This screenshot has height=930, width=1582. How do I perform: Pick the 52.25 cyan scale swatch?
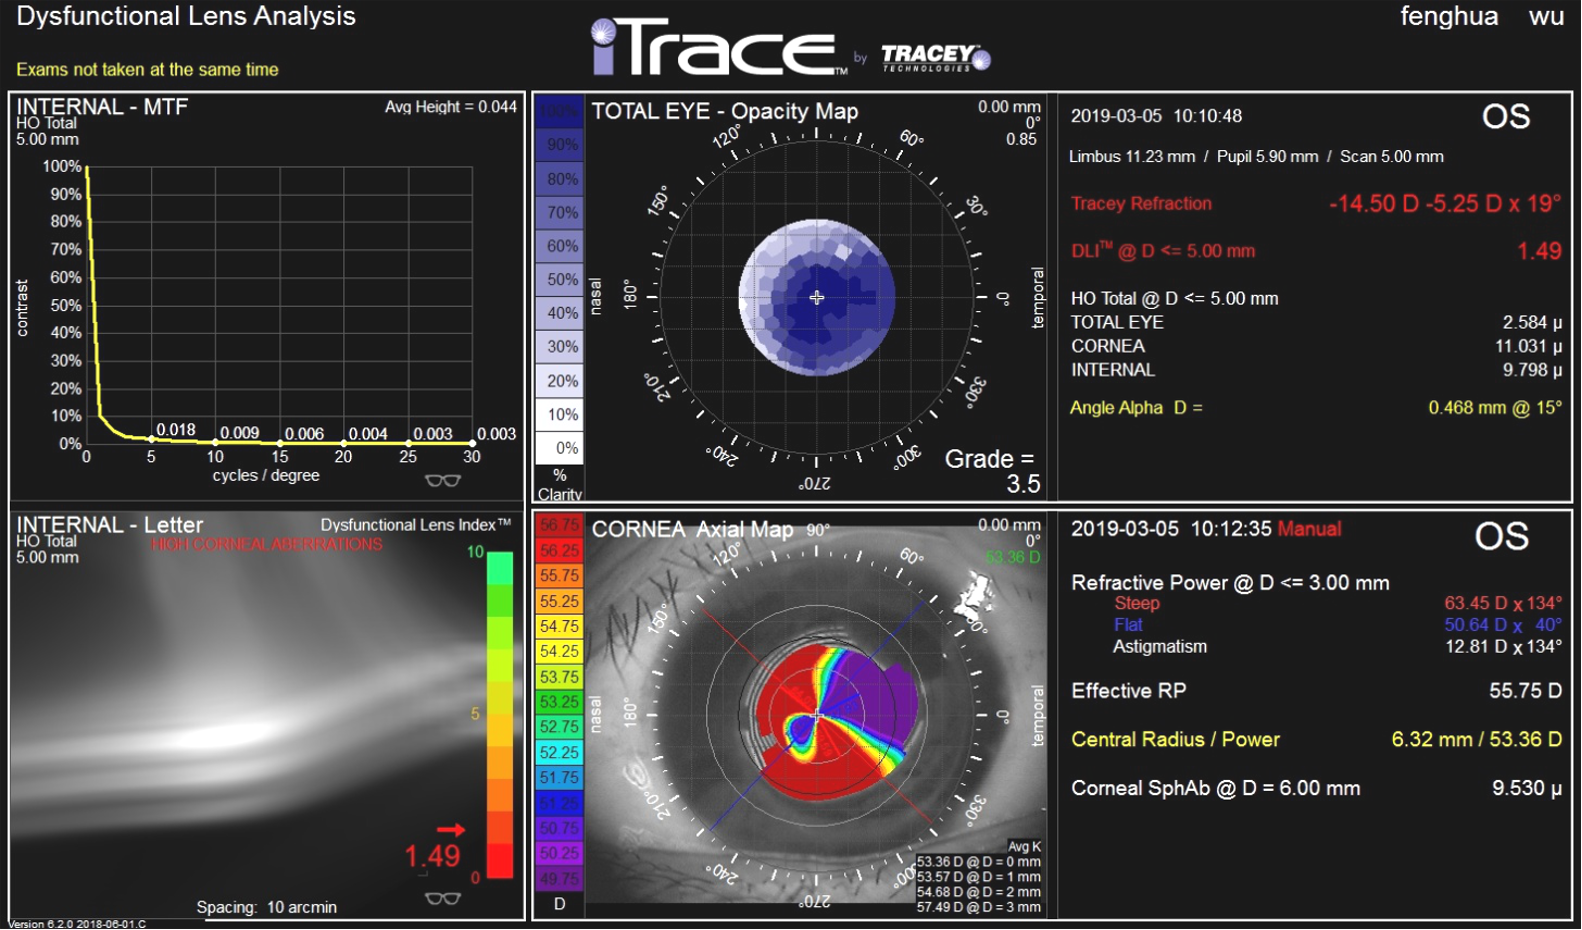[x=560, y=752]
